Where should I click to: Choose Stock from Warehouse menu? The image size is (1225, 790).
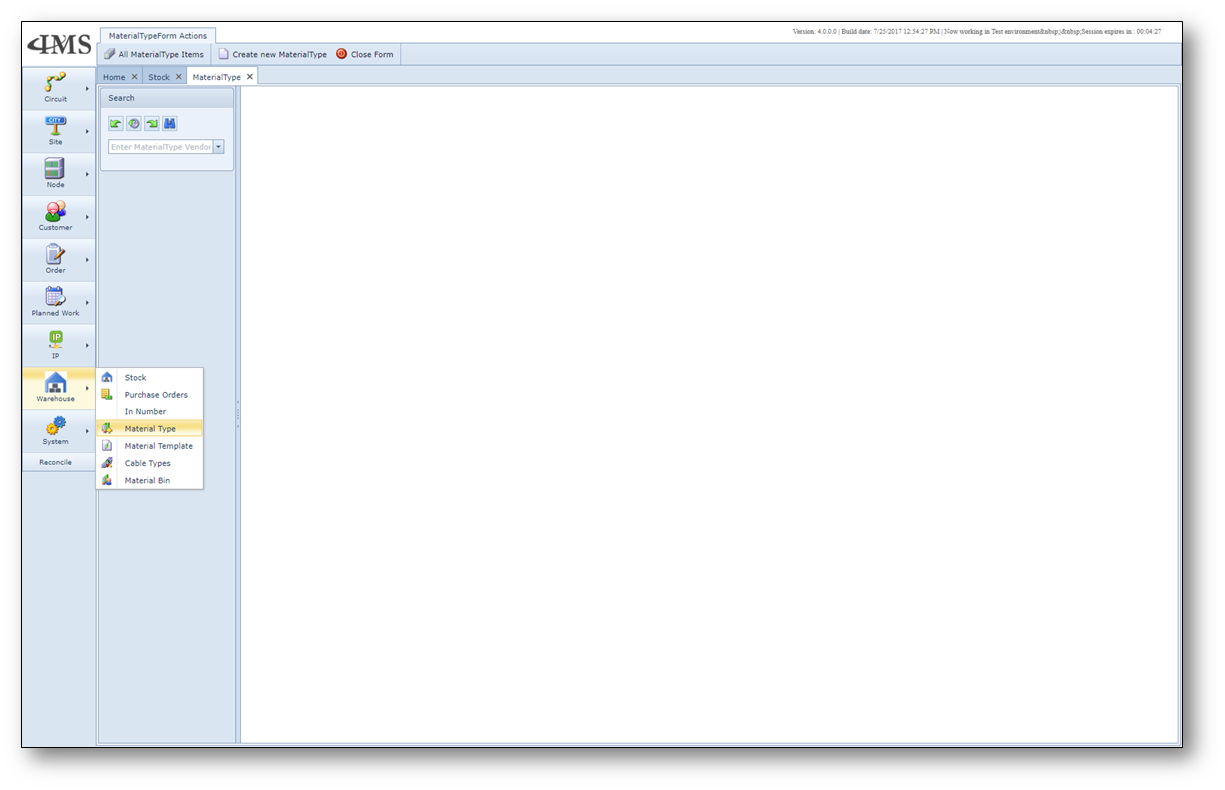pos(150,377)
